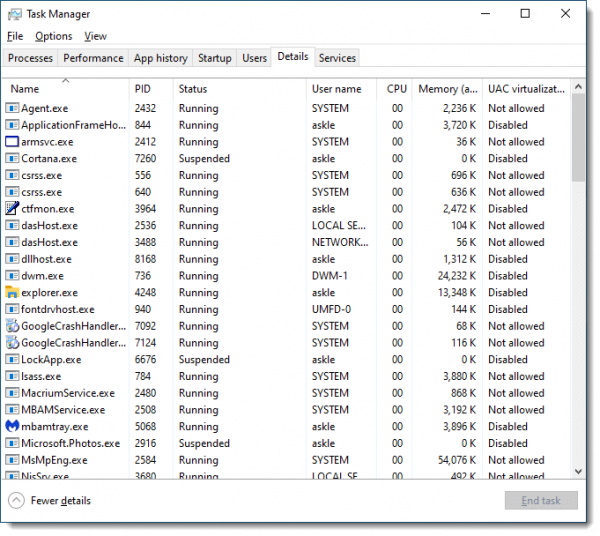The image size is (600, 536).
Task: Click the dasHost.exe icon for PID 3488
Action: pyautogui.click(x=12, y=242)
